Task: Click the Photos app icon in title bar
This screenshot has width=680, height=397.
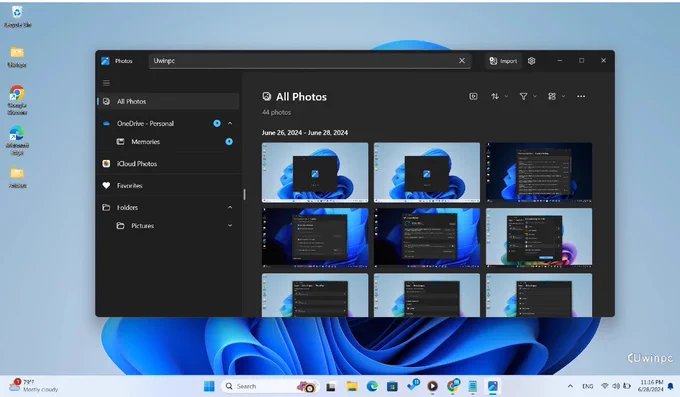Action: pos(105,61)
